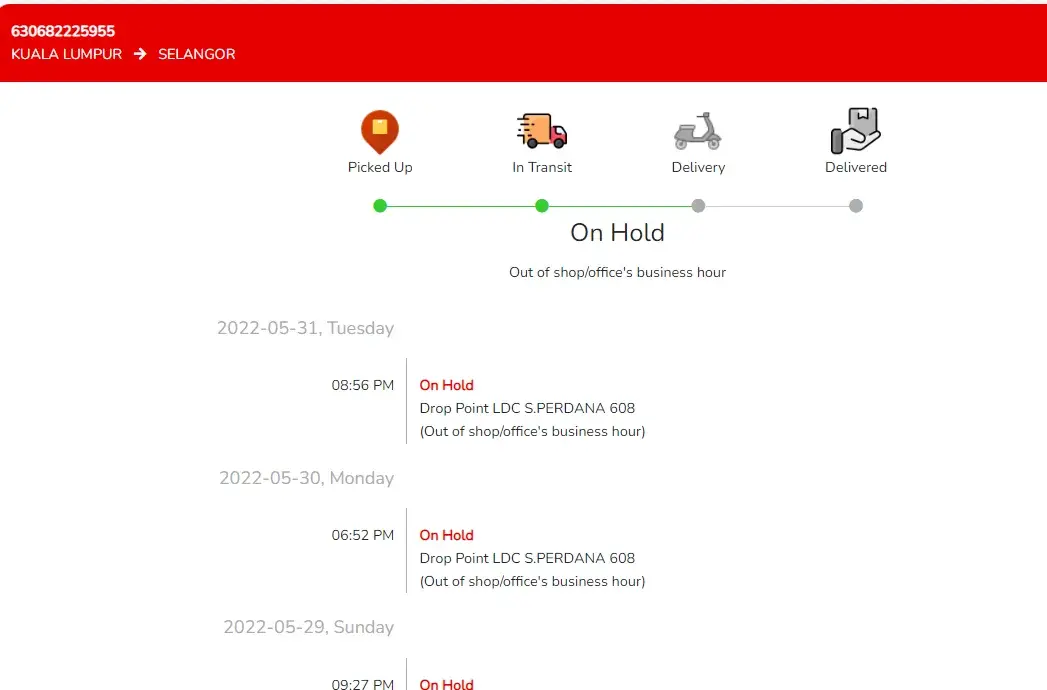The image size is (1047, 690).
Task: Click the gray Delivered progress dot
Action: click(x=855, y=206)
